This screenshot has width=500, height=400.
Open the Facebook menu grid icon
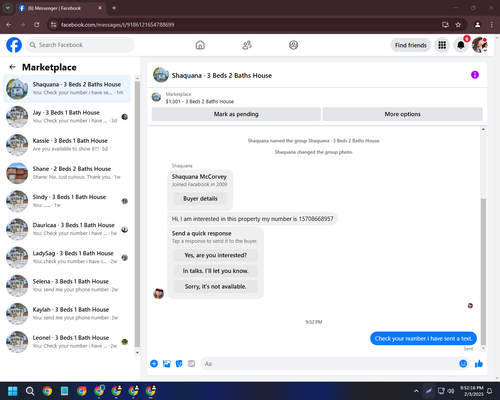pyautogui.click(x=442, y=45)
